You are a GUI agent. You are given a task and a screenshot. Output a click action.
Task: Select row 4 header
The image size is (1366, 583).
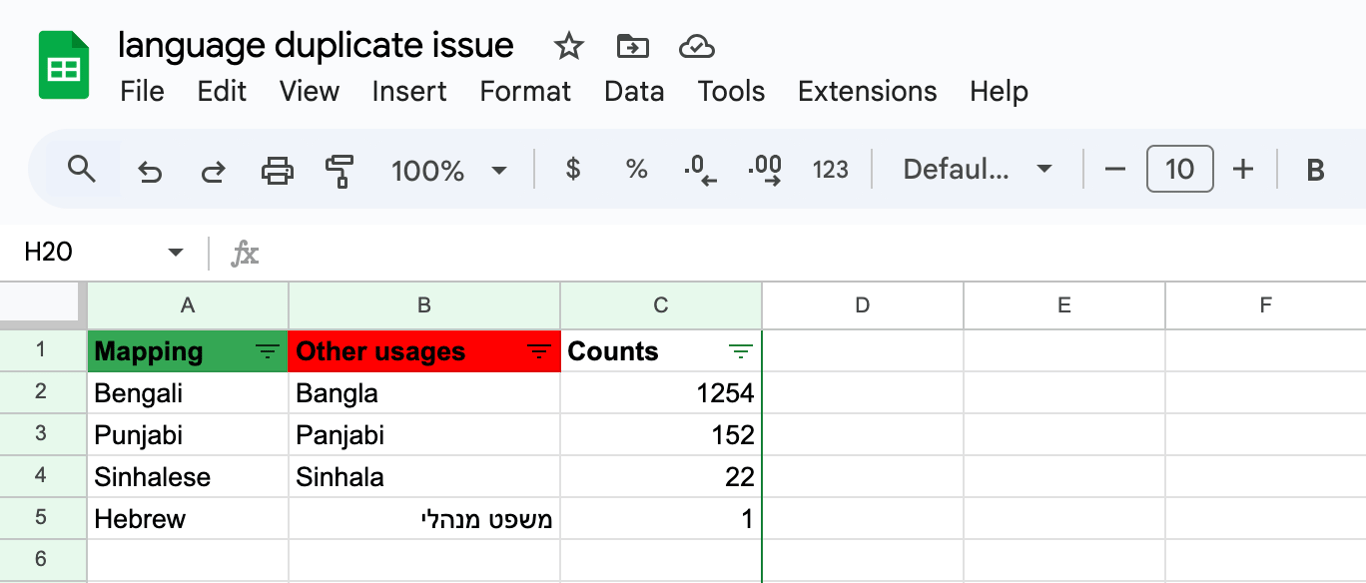point(41,476)
